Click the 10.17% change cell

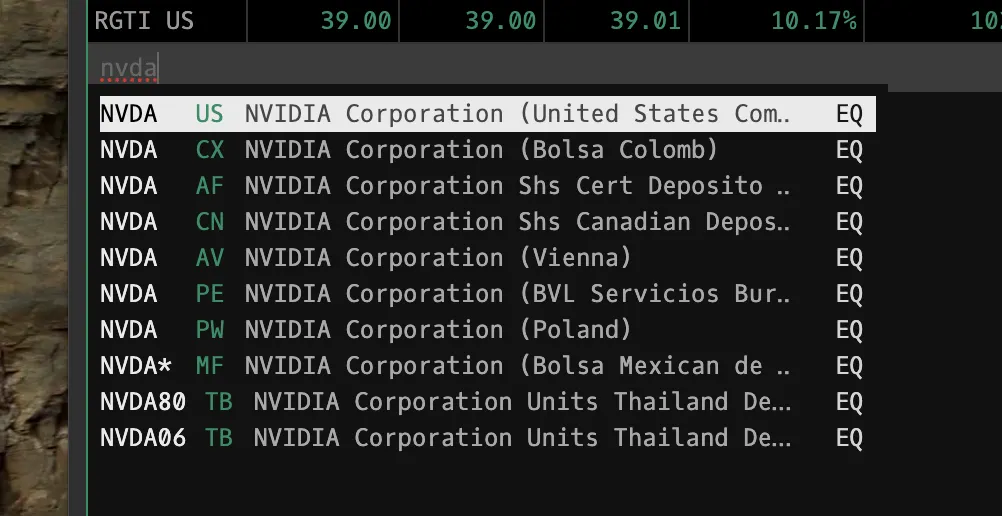pos(776,20)
